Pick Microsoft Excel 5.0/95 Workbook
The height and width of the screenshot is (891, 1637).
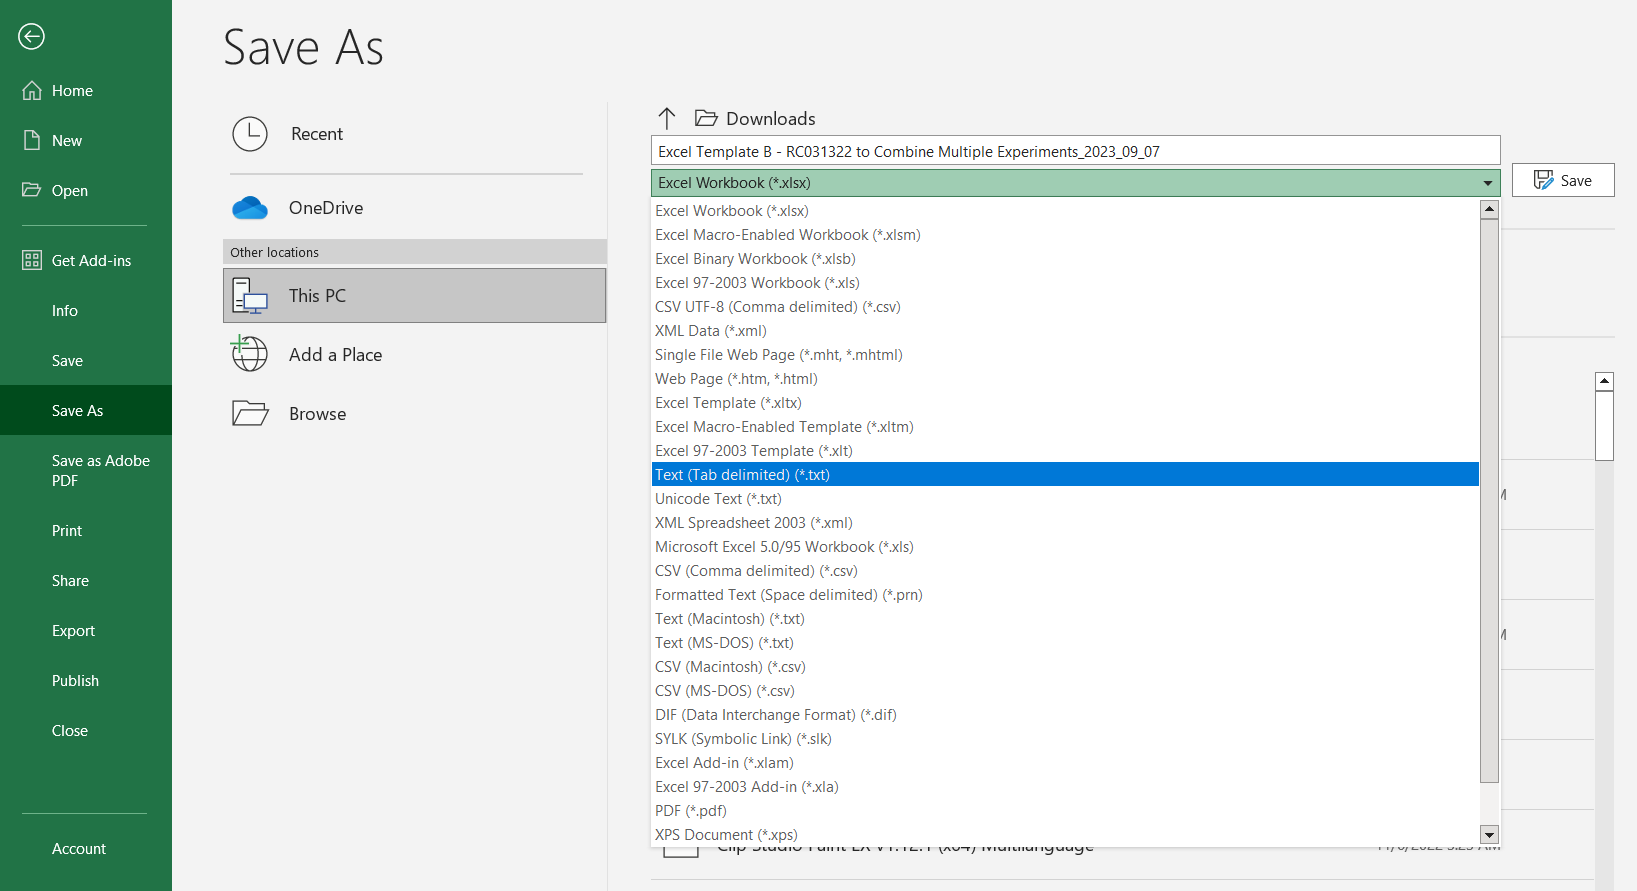pos(1065,547)
